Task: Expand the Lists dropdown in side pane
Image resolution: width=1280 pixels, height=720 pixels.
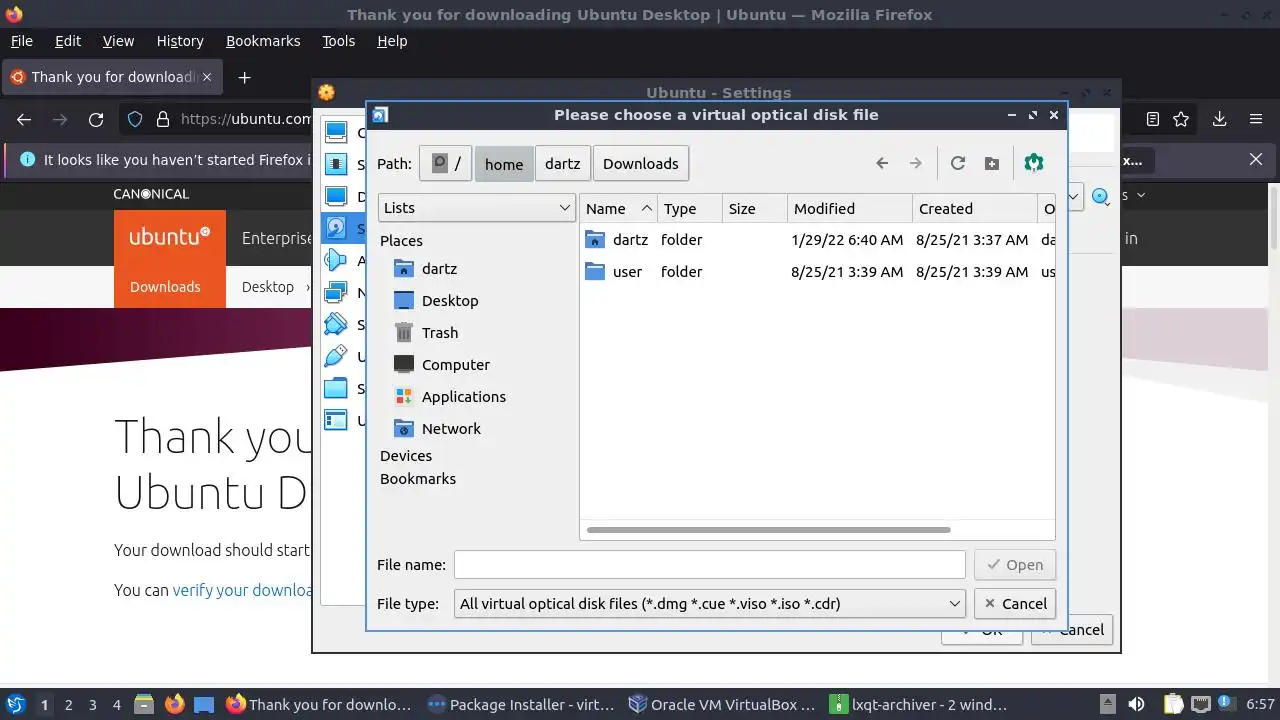Action: pyautogui.click(x=476, y=207)
